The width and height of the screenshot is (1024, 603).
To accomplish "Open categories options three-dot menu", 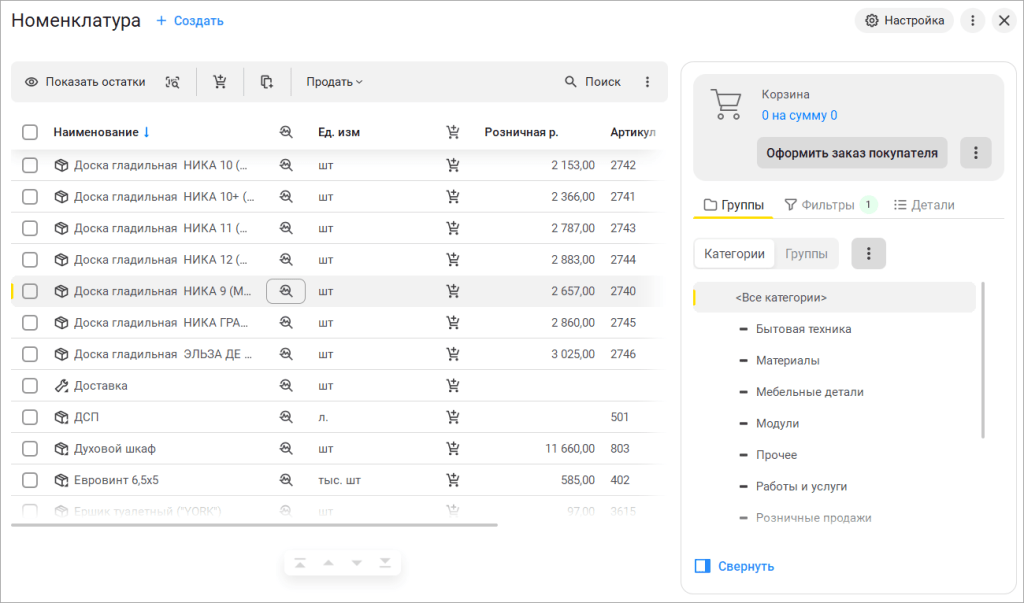I will 868,254.
